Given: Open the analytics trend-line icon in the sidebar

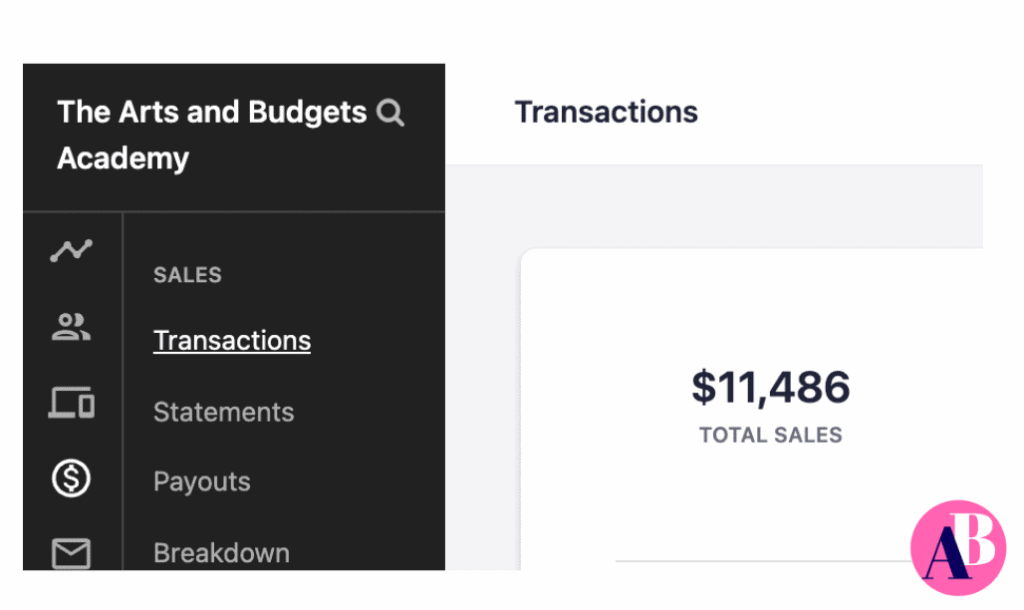Looking at the screenshot, I should 71,250.
